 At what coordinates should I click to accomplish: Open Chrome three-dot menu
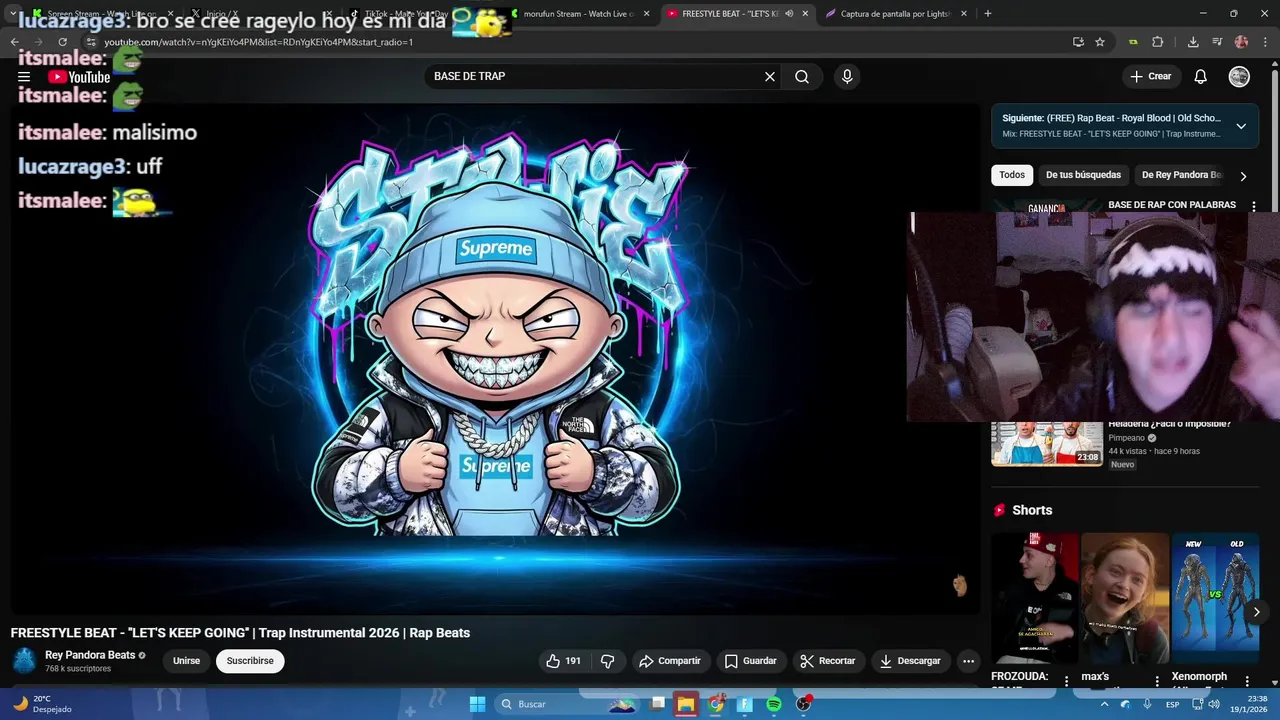pos(1267,42)
